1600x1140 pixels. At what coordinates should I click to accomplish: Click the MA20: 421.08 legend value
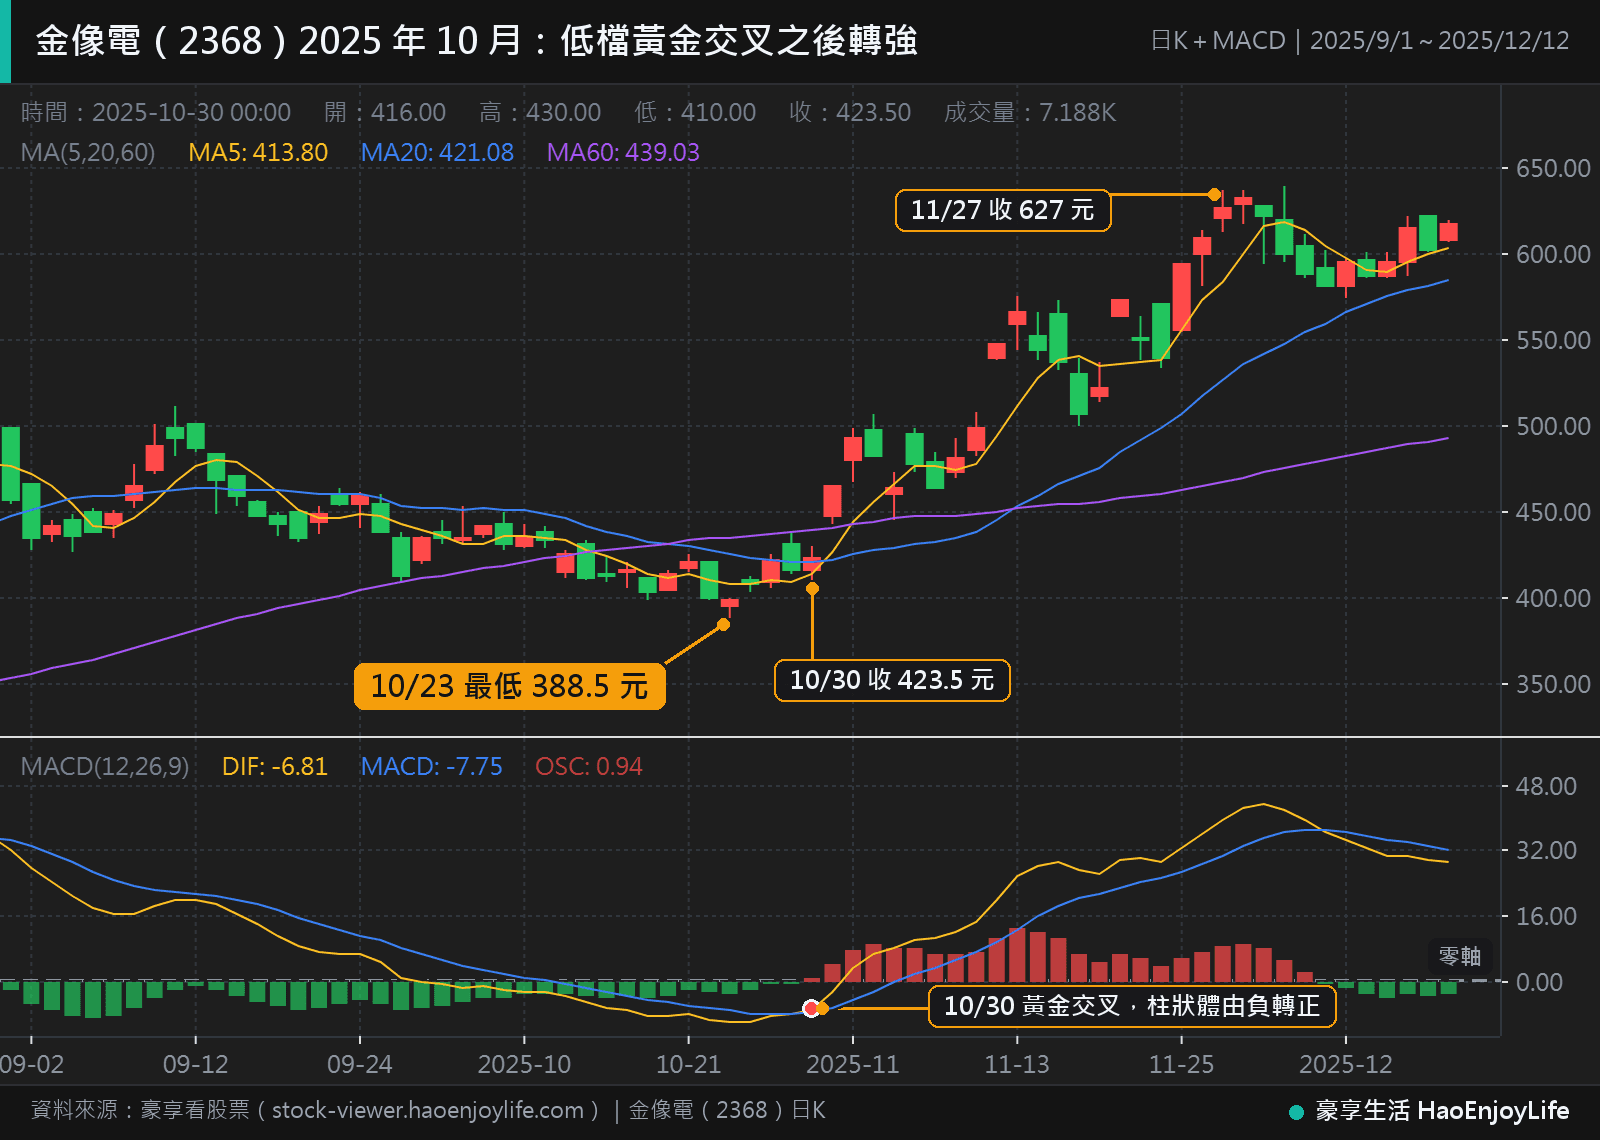coord(437,152)
